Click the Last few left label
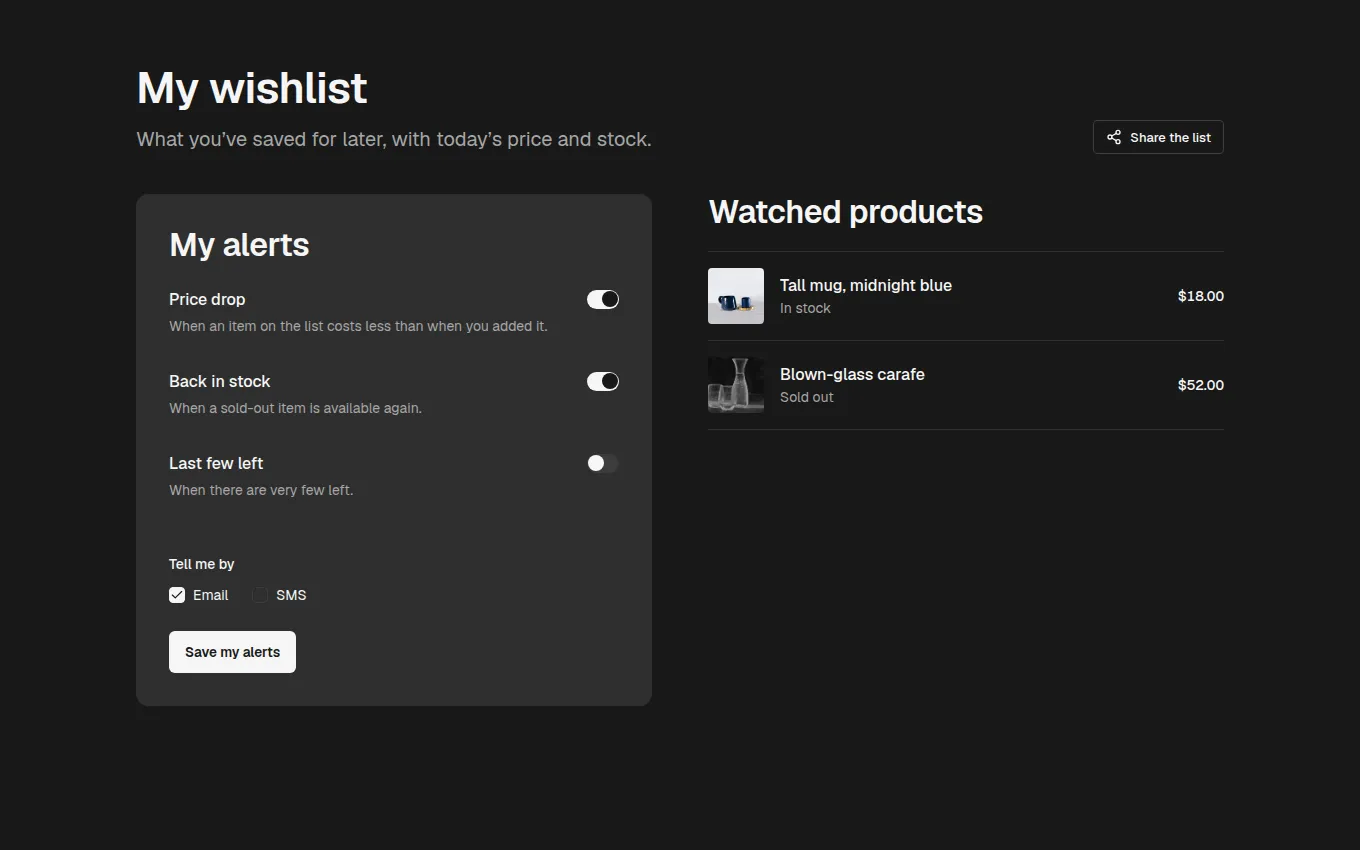Viewport: 1360px width, 850px height. pyautogui.click(x=216, y=463)
